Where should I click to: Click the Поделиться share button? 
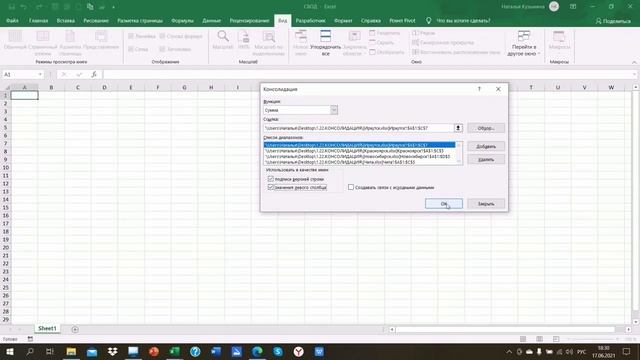613,21
